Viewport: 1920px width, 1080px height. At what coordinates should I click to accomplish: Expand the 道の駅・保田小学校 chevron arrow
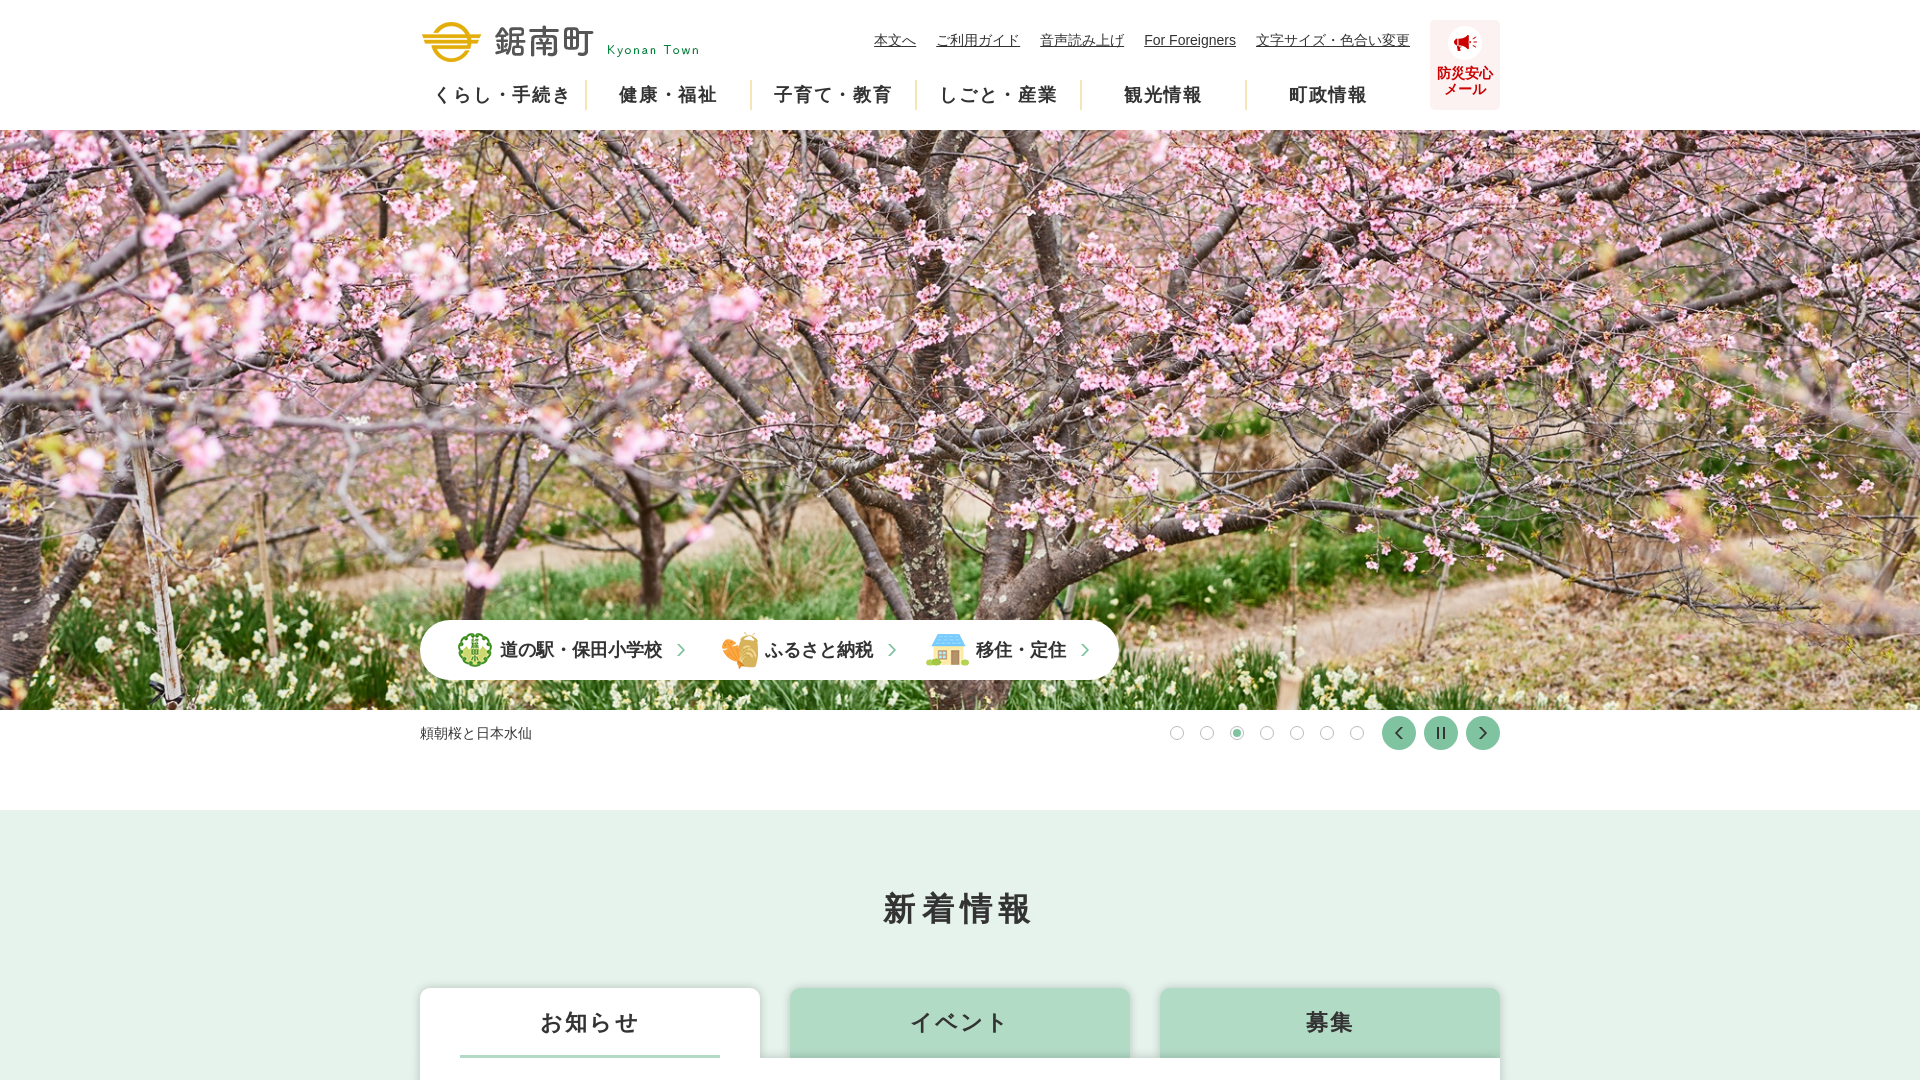point(681,650)
